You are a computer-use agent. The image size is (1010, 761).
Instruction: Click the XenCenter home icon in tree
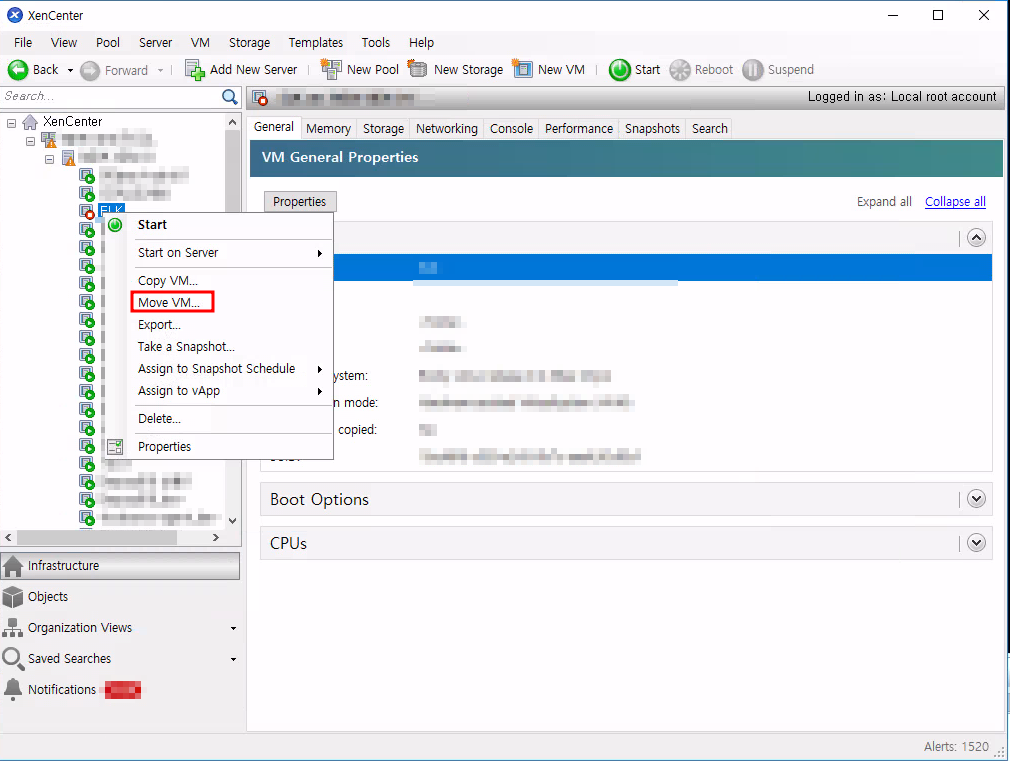point(30,122)
